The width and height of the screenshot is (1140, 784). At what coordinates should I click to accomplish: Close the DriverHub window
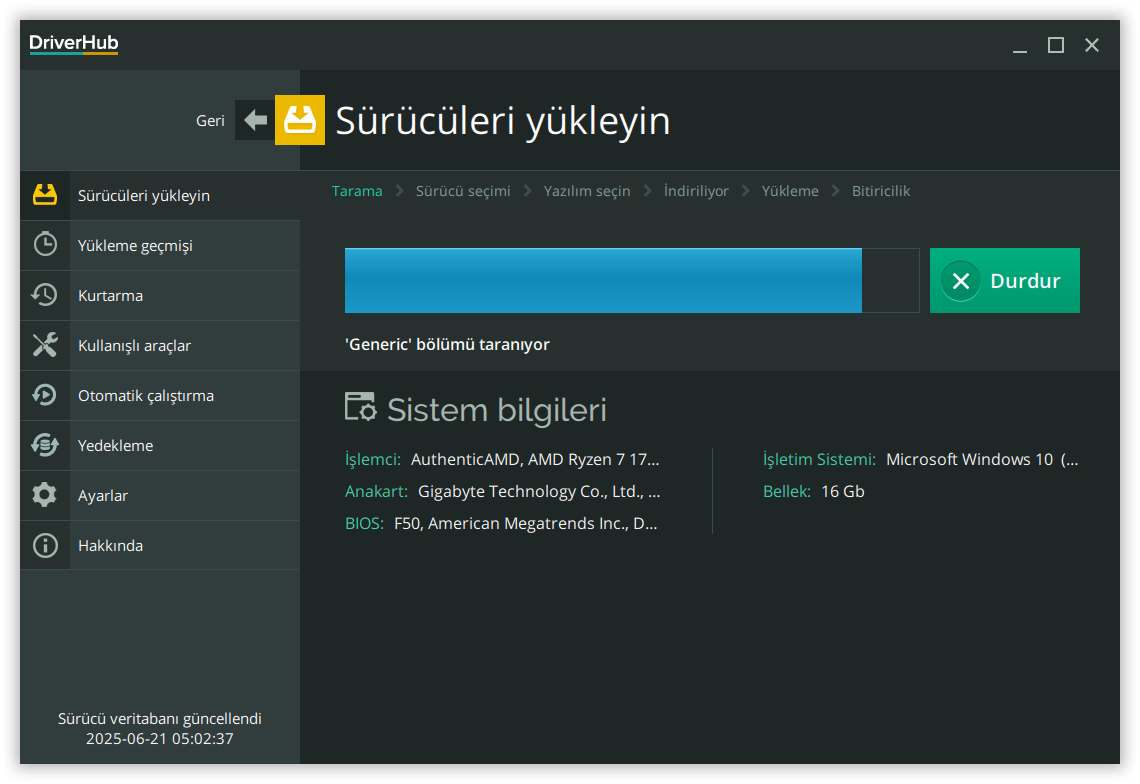point(1091,46)
